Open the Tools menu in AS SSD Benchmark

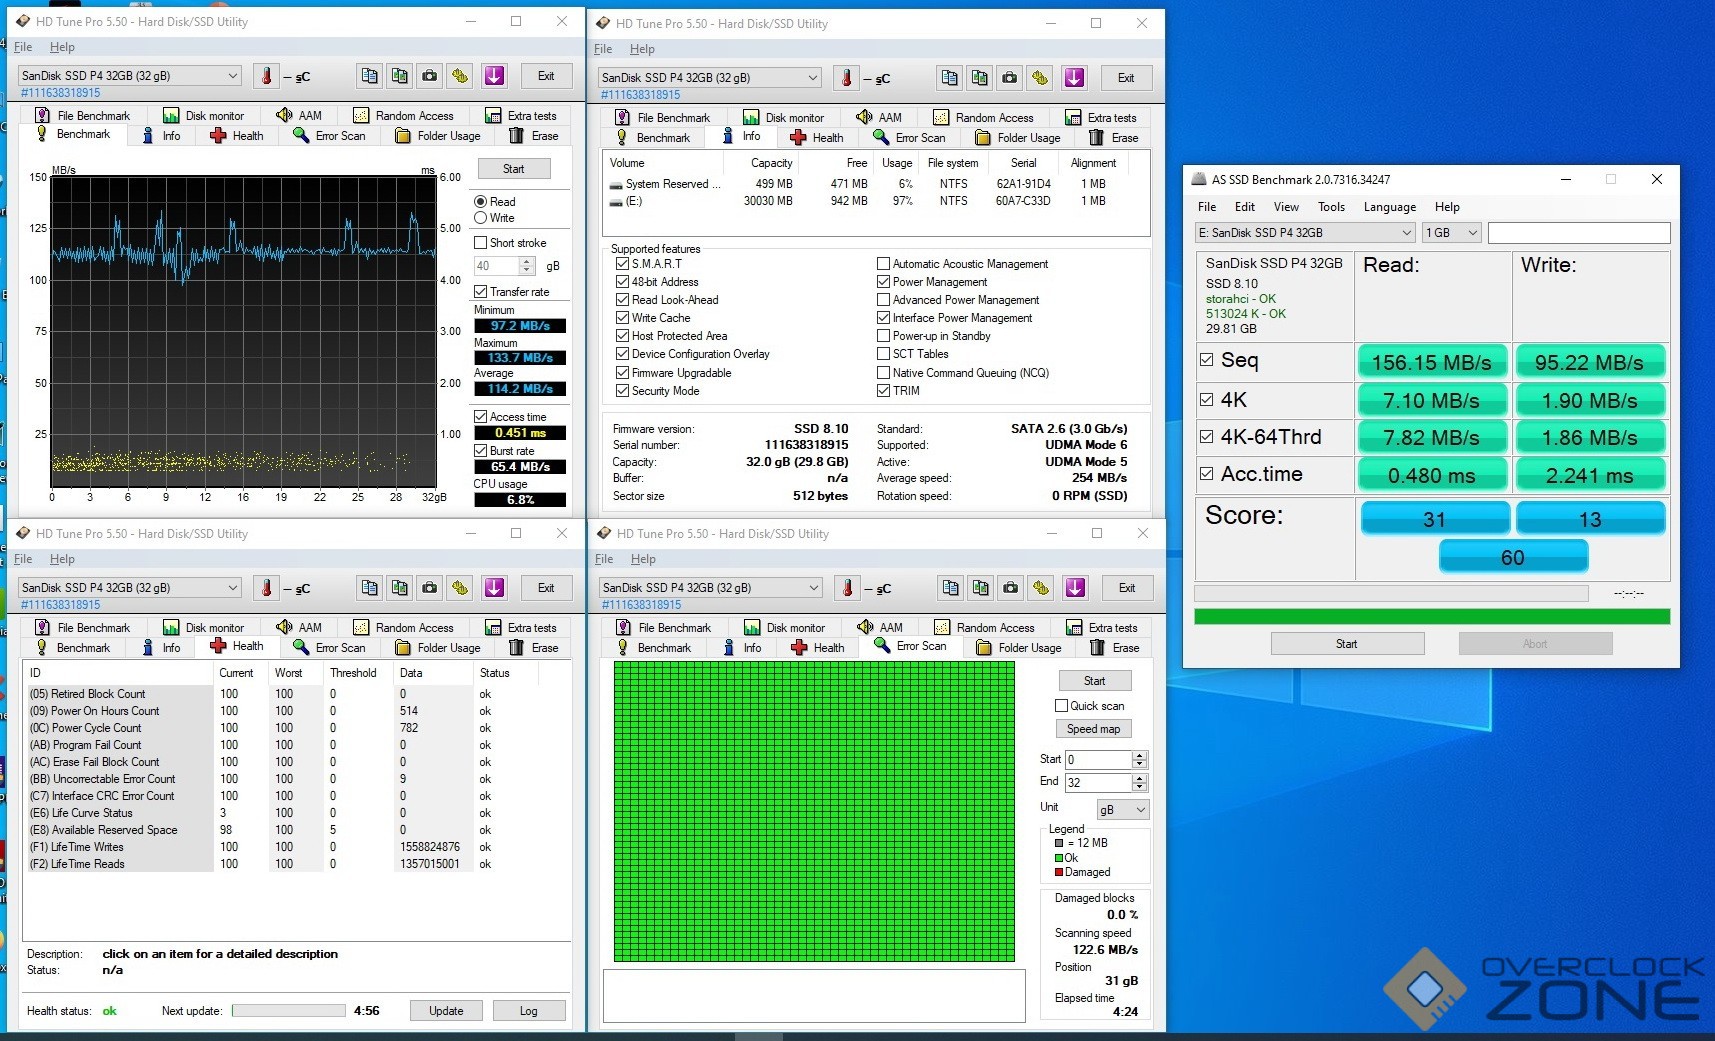click(1331, 207)
